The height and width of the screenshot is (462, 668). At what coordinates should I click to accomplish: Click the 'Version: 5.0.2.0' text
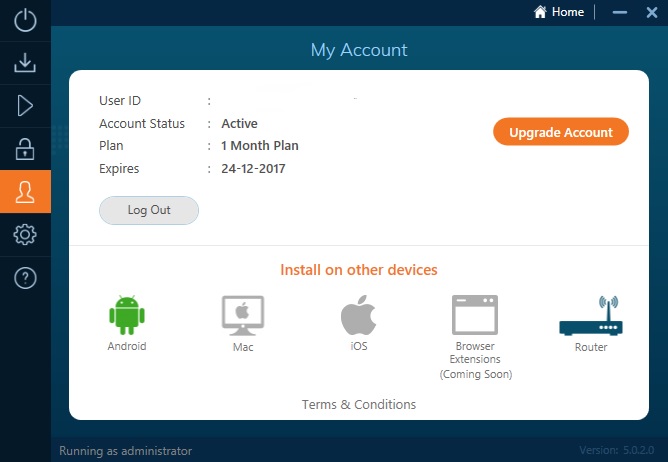click(616, 450)
